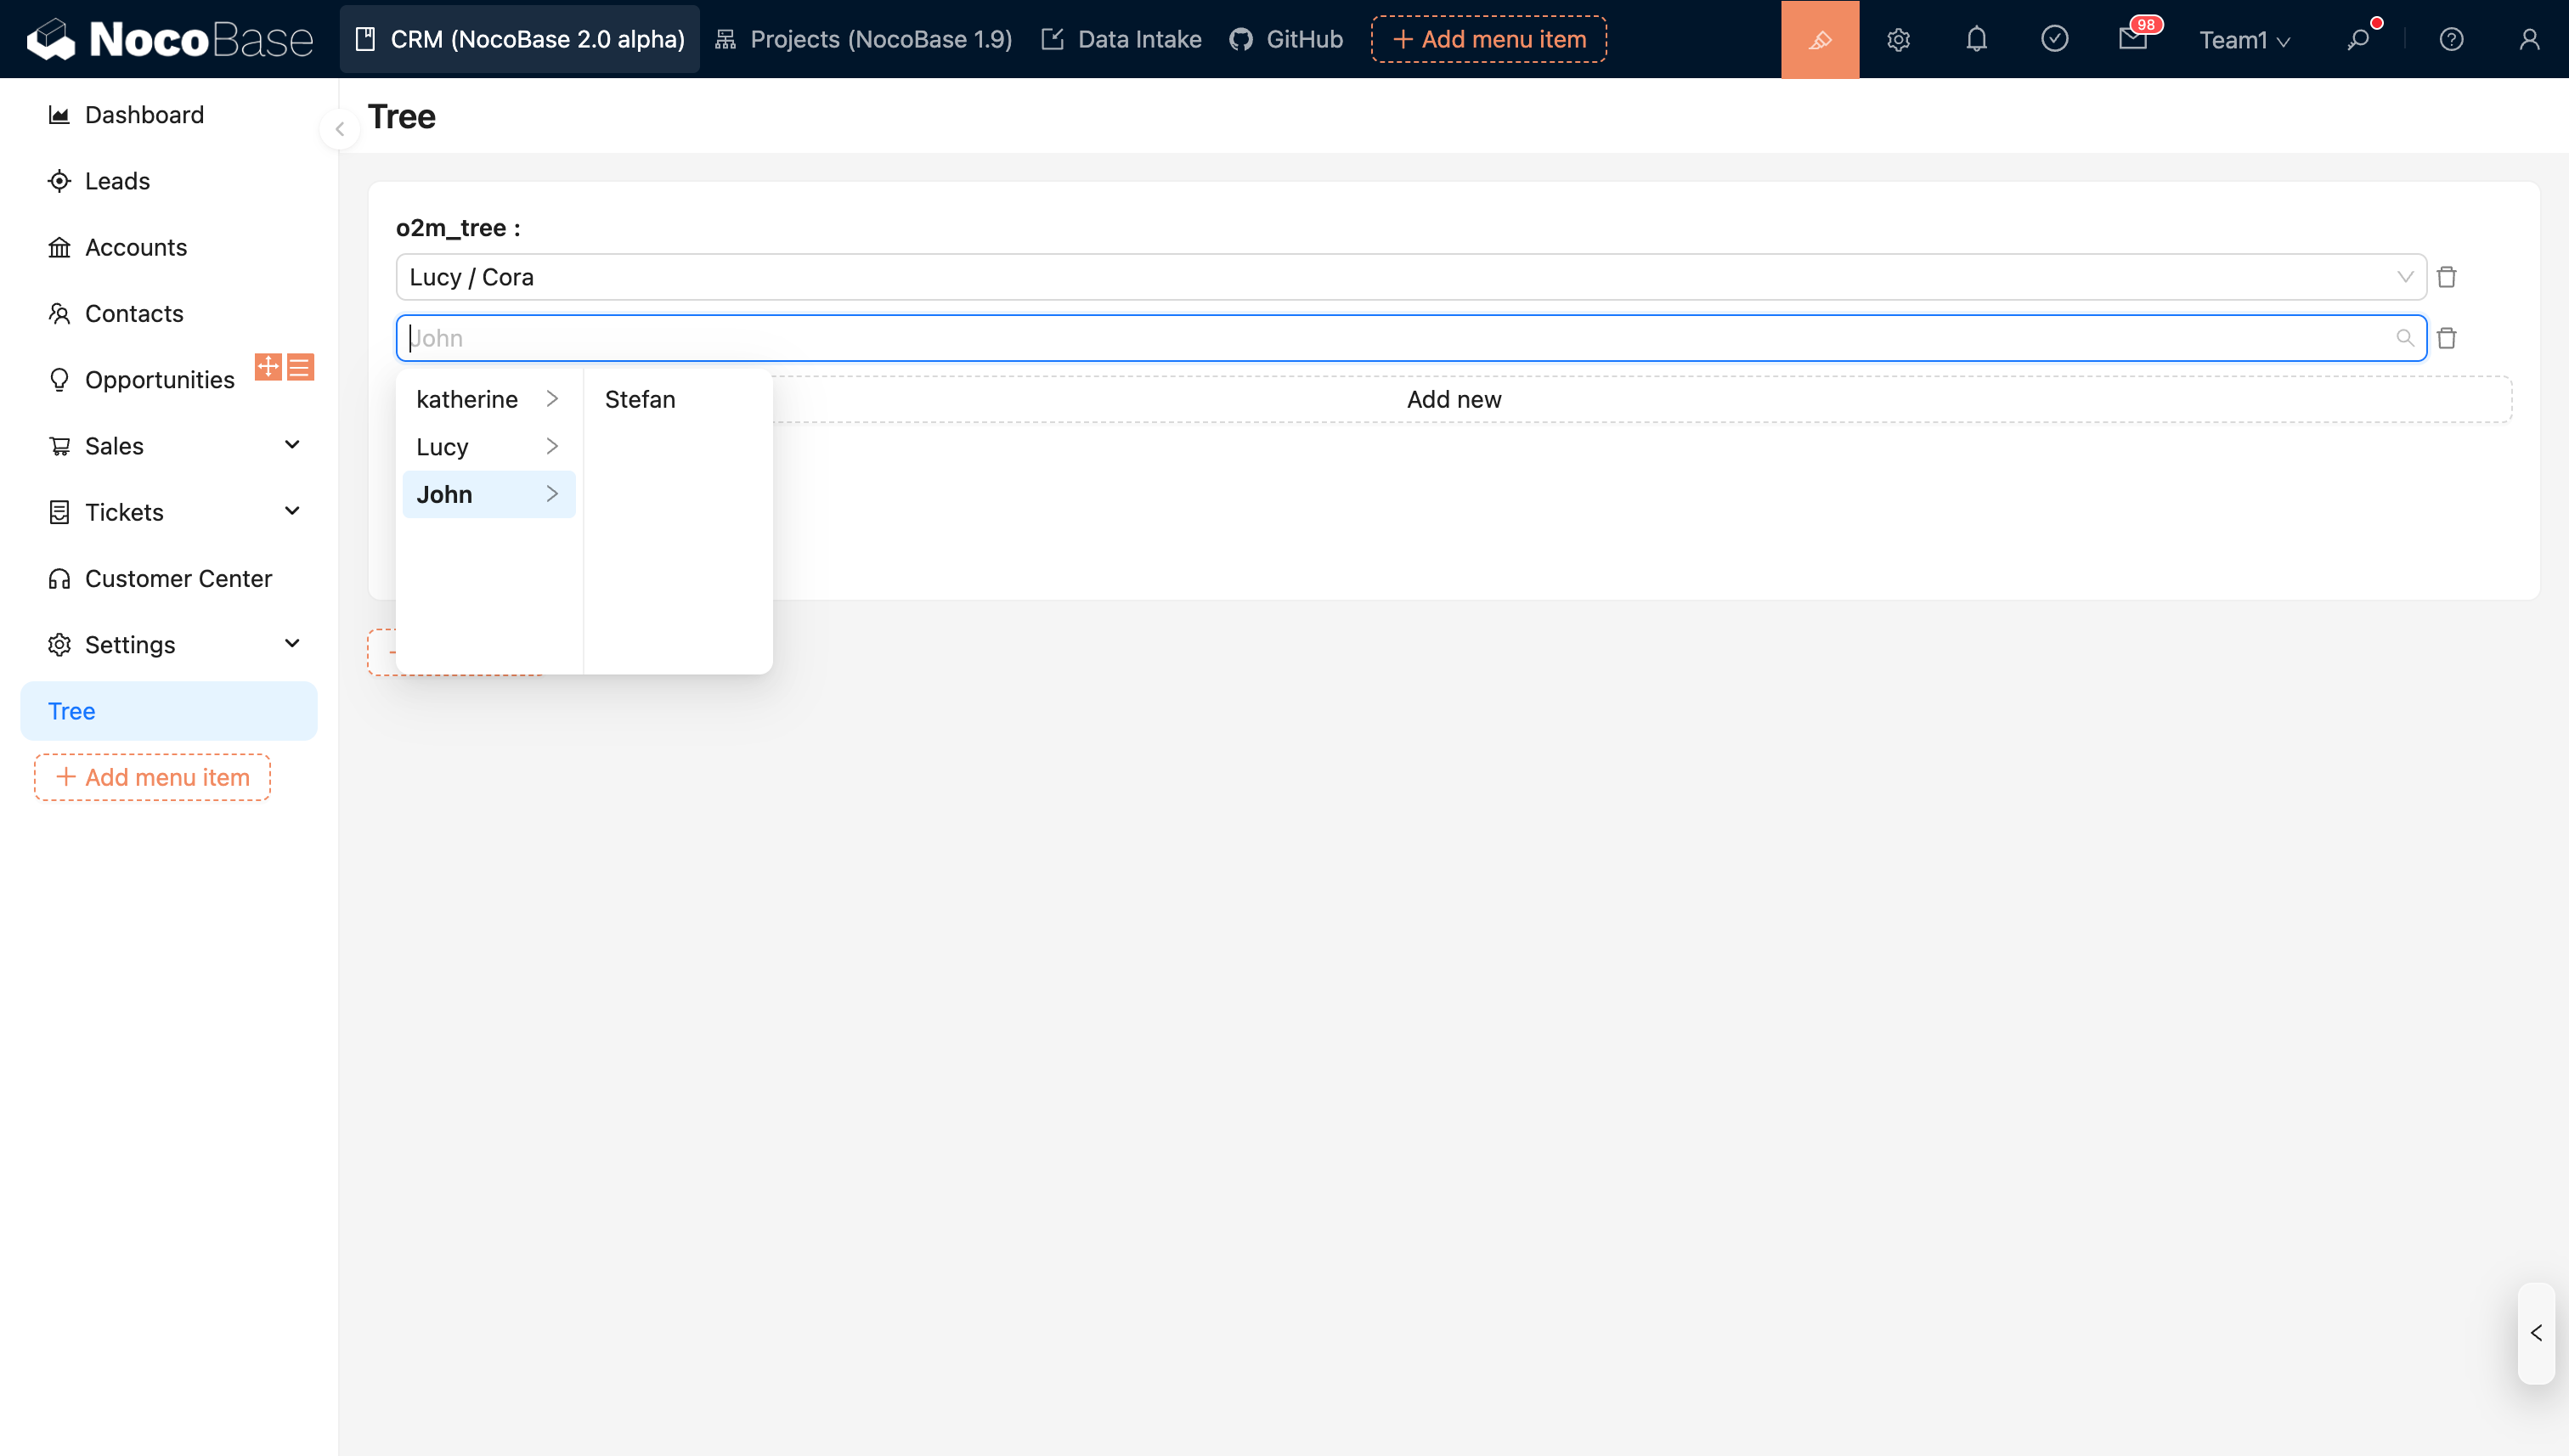Open the help question mark icon

click(2450, 39)
